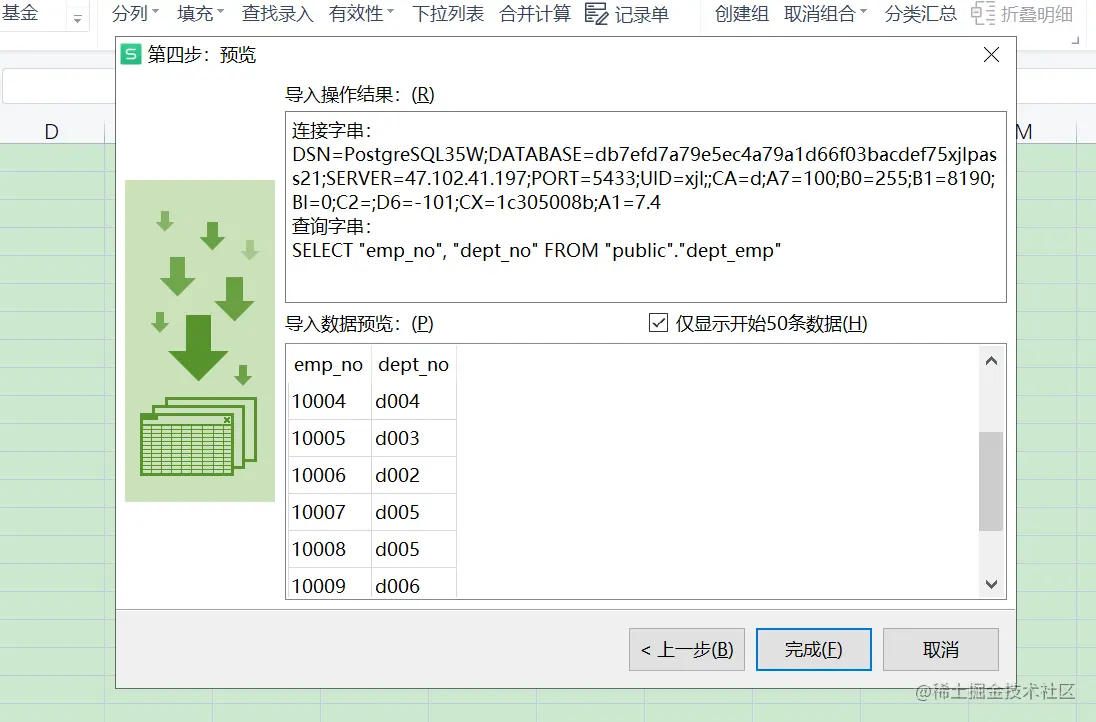The height and width of the screenshot is (722, 1096).
Task: Expand the 基金 list dropdown arrow
Action: pos(78,20)
